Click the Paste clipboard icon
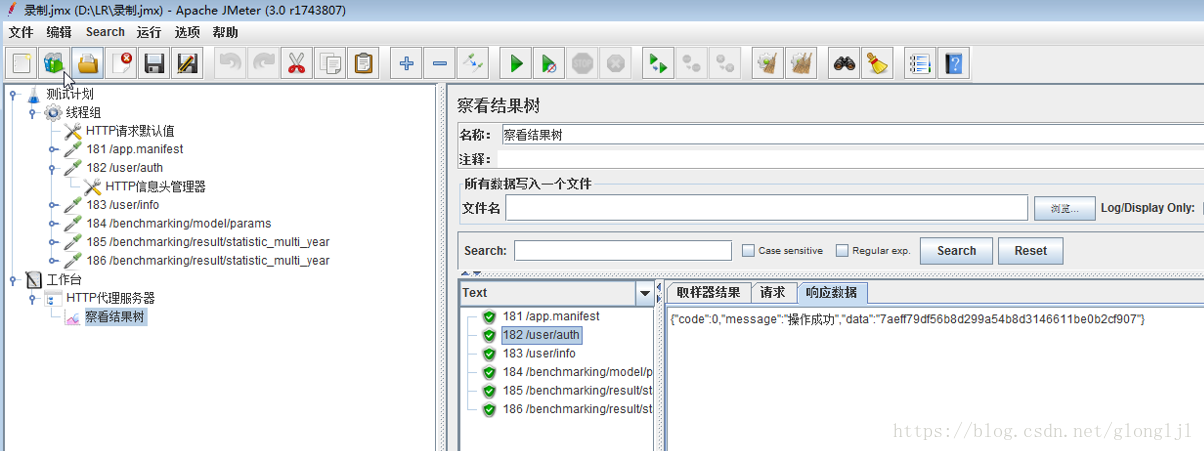 [363, 64]
